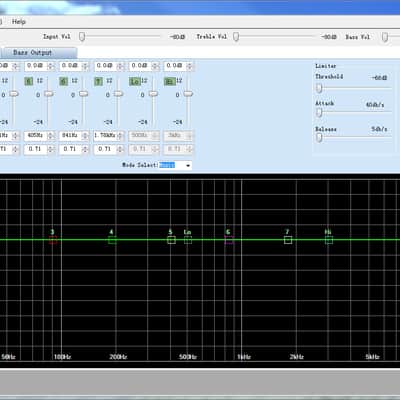This screenshot has width=400, height=400.
Task: Select the Lo filter graph marker
Action: point(188,240)
